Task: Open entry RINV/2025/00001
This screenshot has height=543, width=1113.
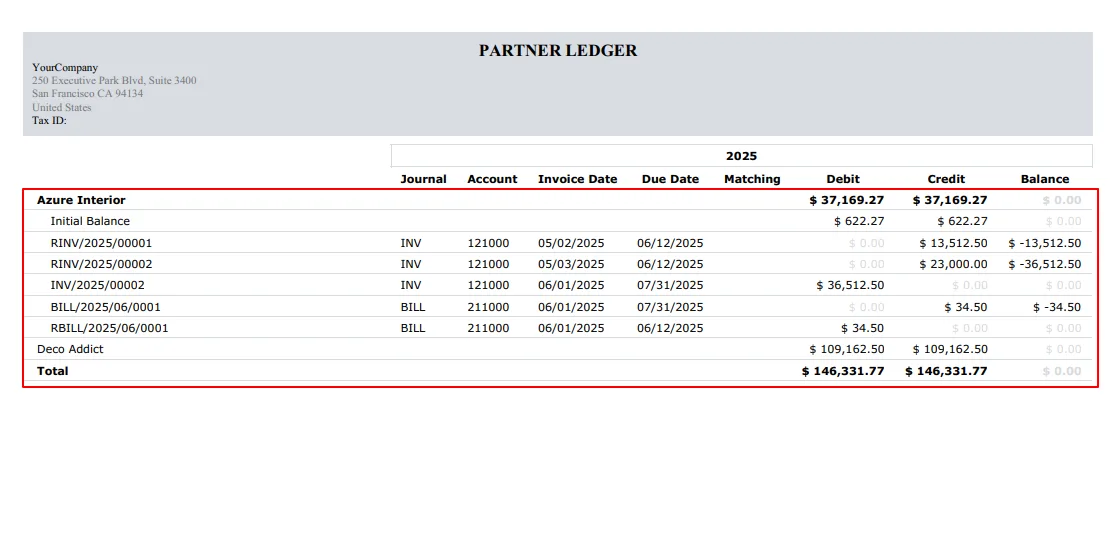Action: [102, 243]
